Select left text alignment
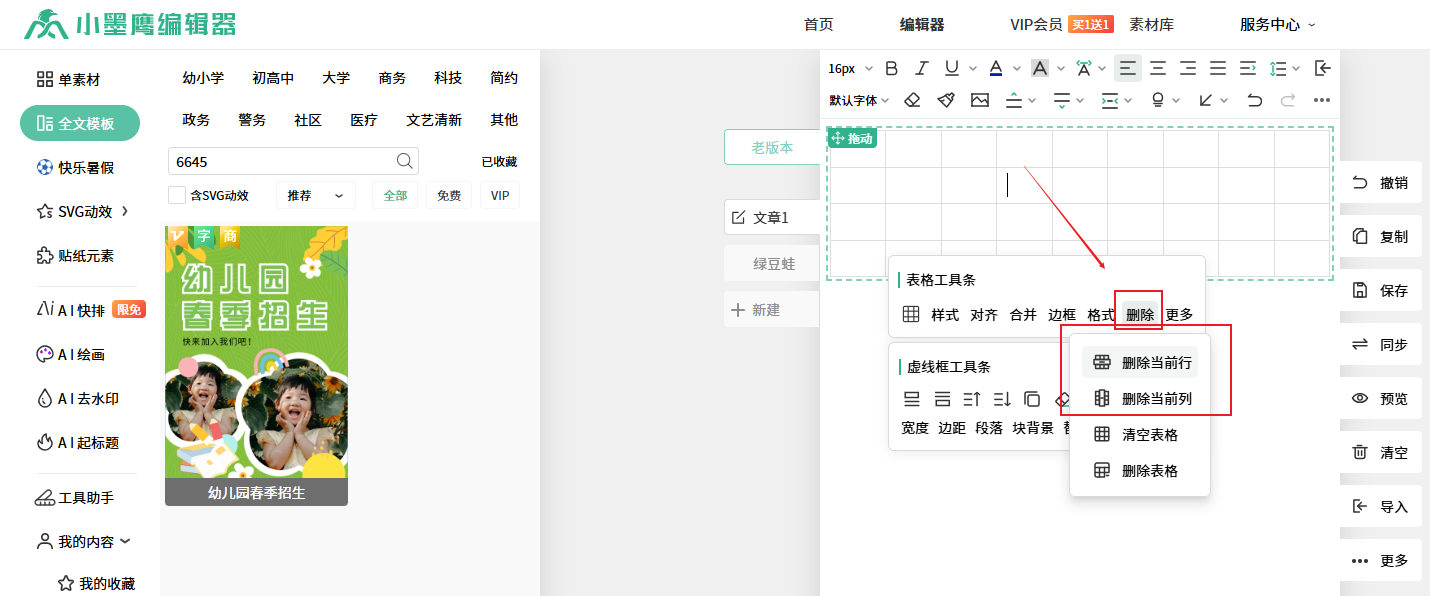 point(1128,68)
